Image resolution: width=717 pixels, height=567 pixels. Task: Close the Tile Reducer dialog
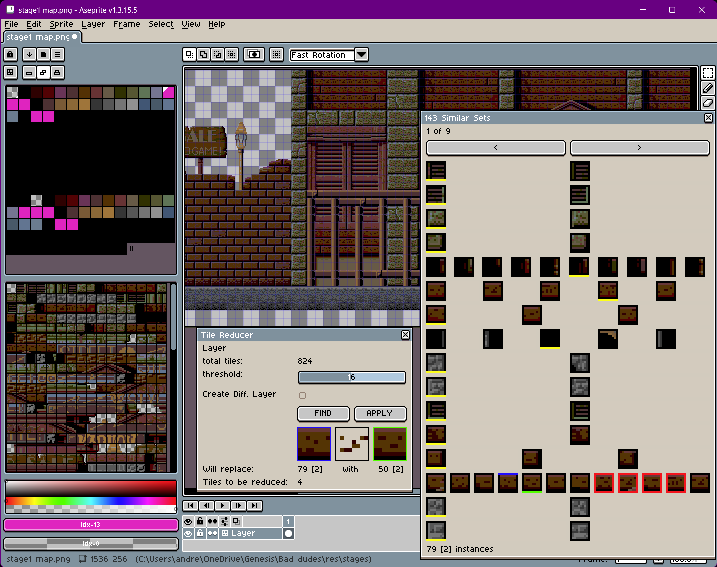point(405,335)
